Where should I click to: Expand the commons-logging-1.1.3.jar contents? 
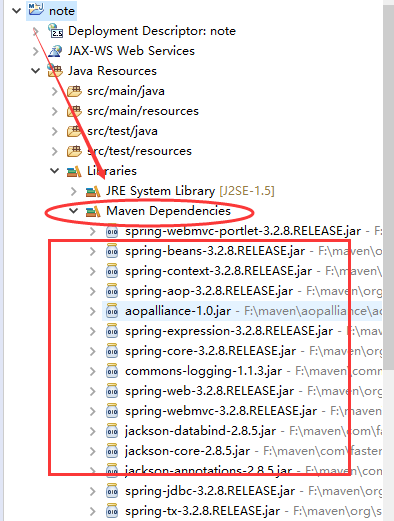pos(93,371)
